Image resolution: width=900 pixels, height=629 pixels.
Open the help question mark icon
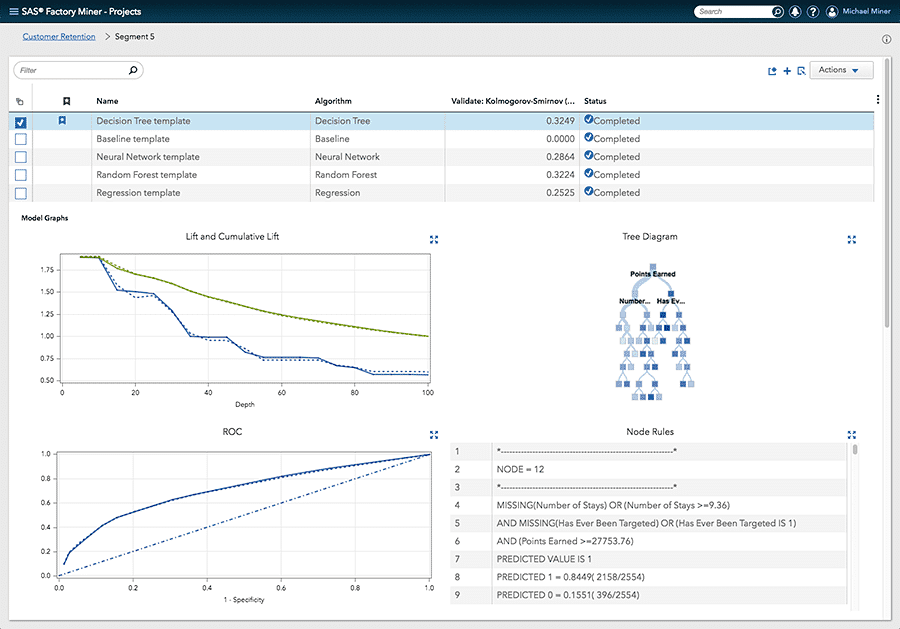pyautogui.click(x=812, y=12)
